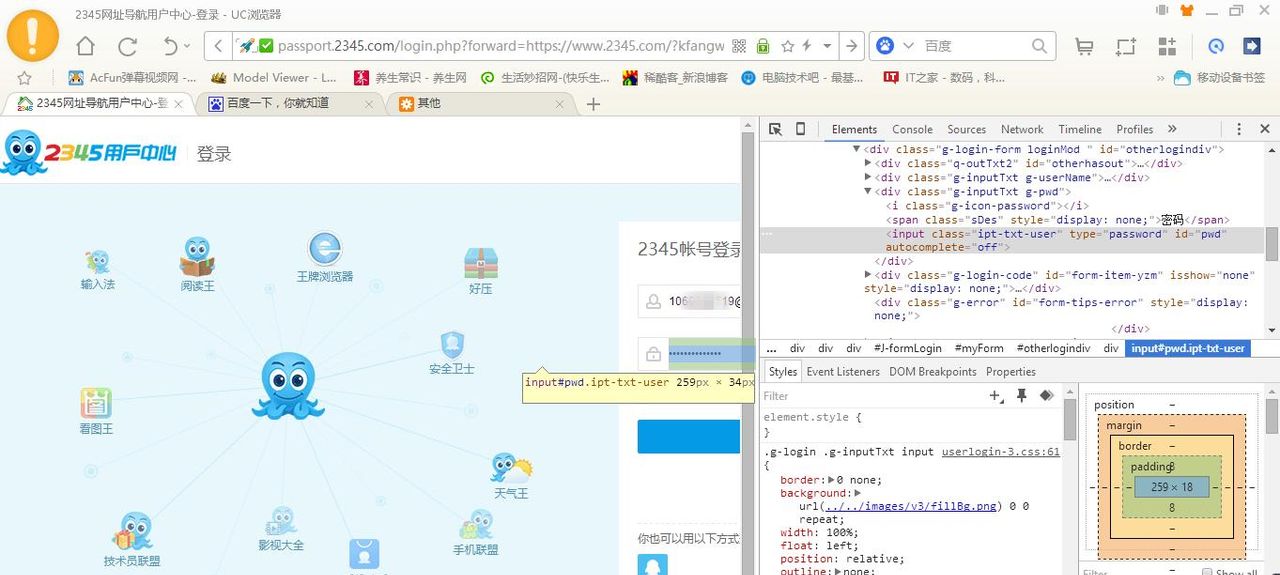Viewport: 1280px width, 575px height.
Task: Expand the g-inputTxt g-userName div
Action: (868, 178)
